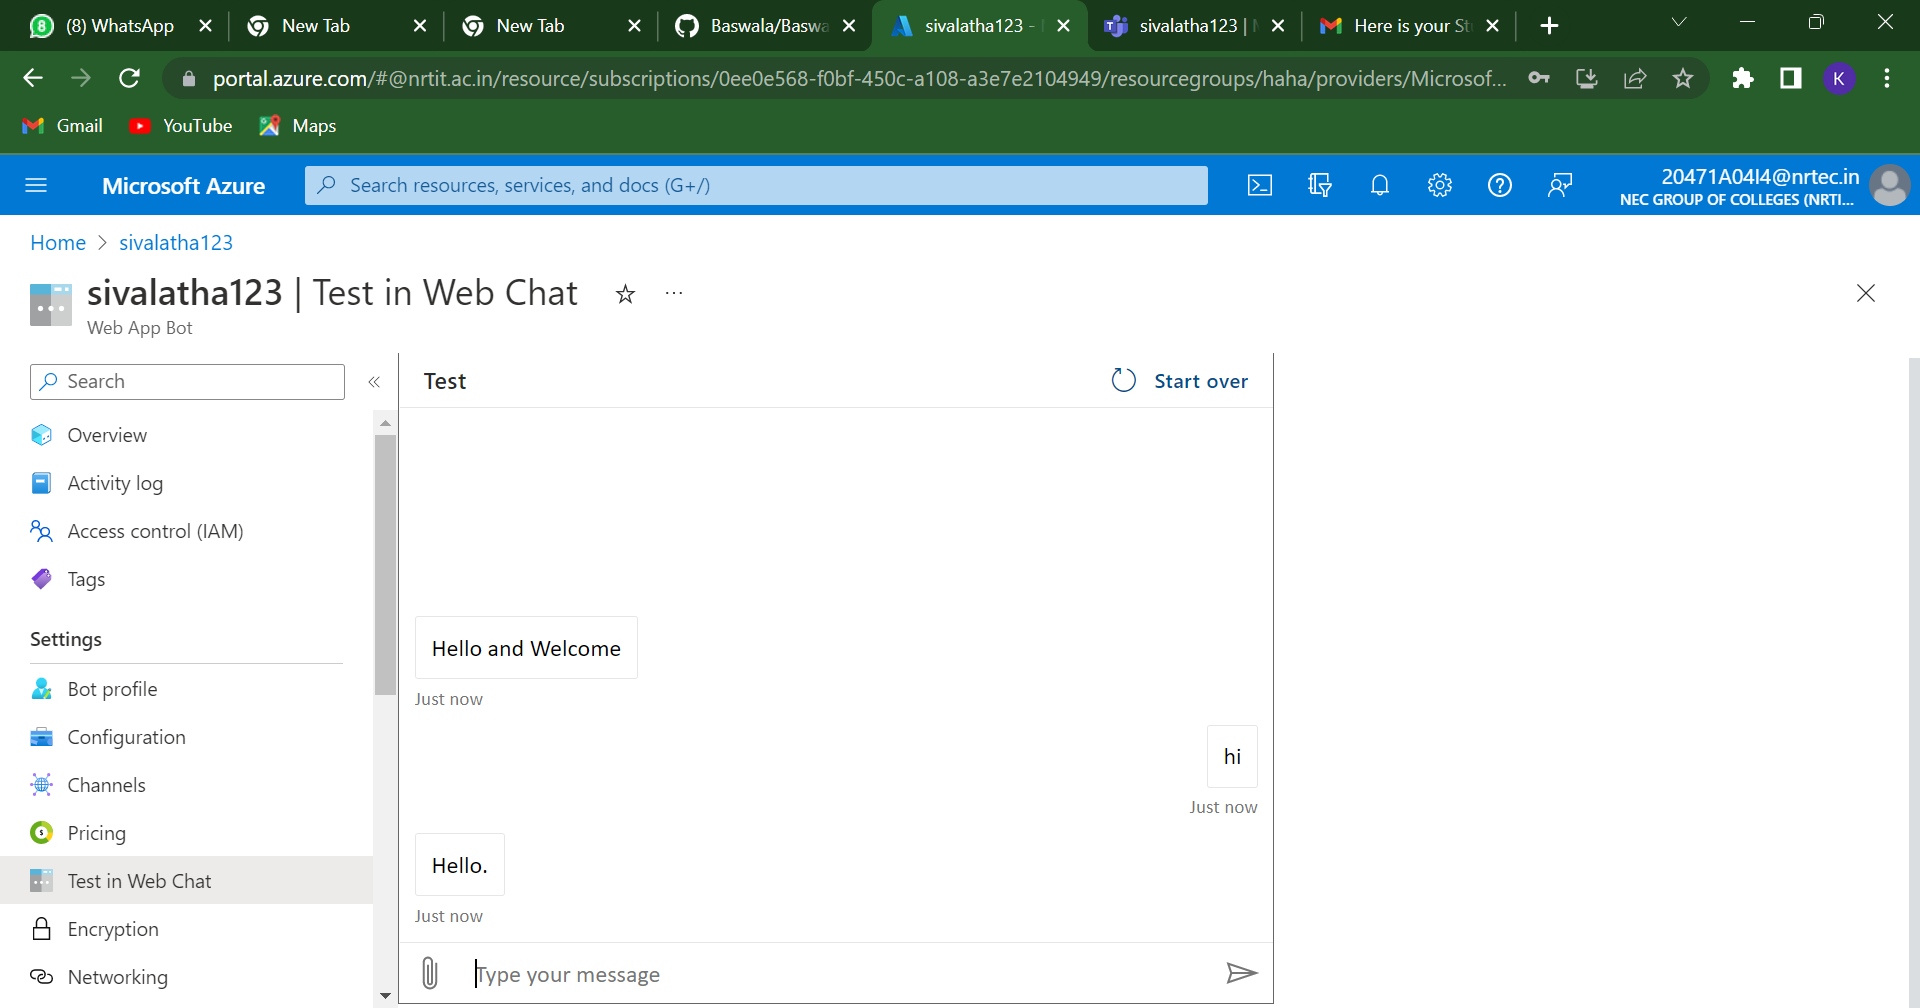Open Chrome three-dot menu
The image size is (1920, 1008).
1887,78
